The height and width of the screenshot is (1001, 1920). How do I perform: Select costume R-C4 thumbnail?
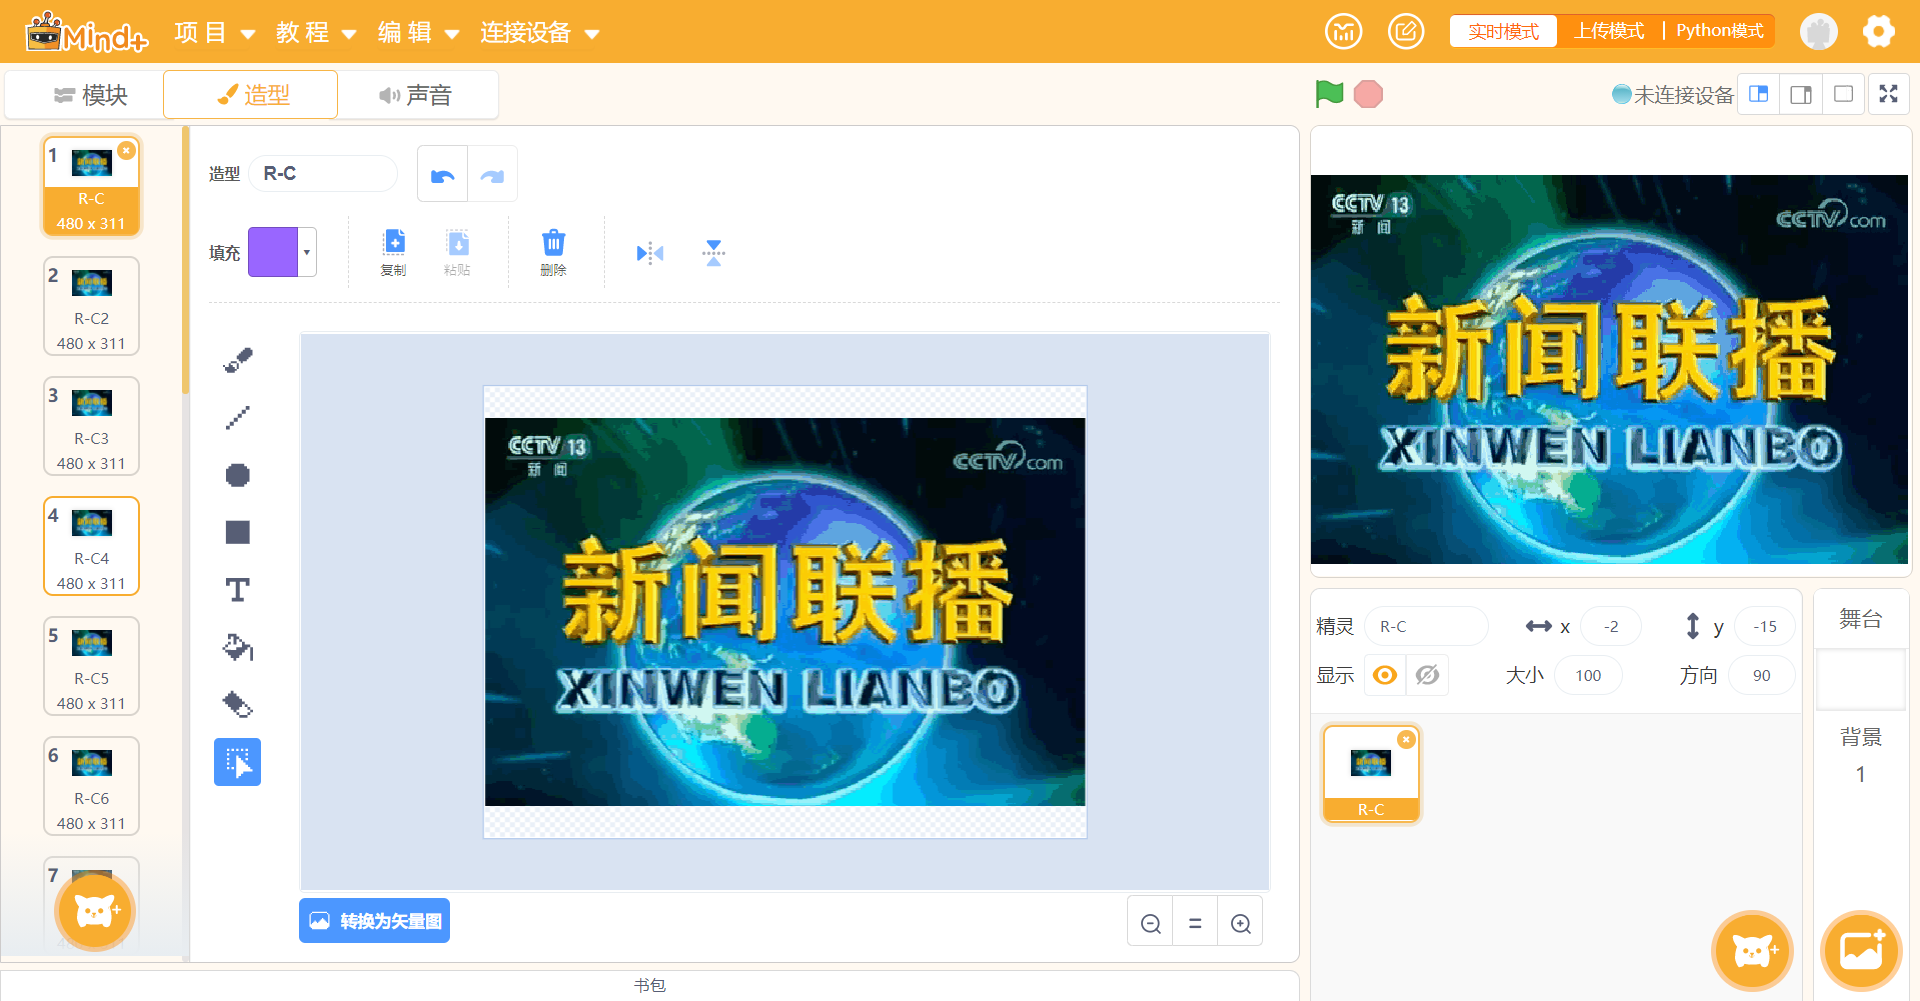[91, 546]
